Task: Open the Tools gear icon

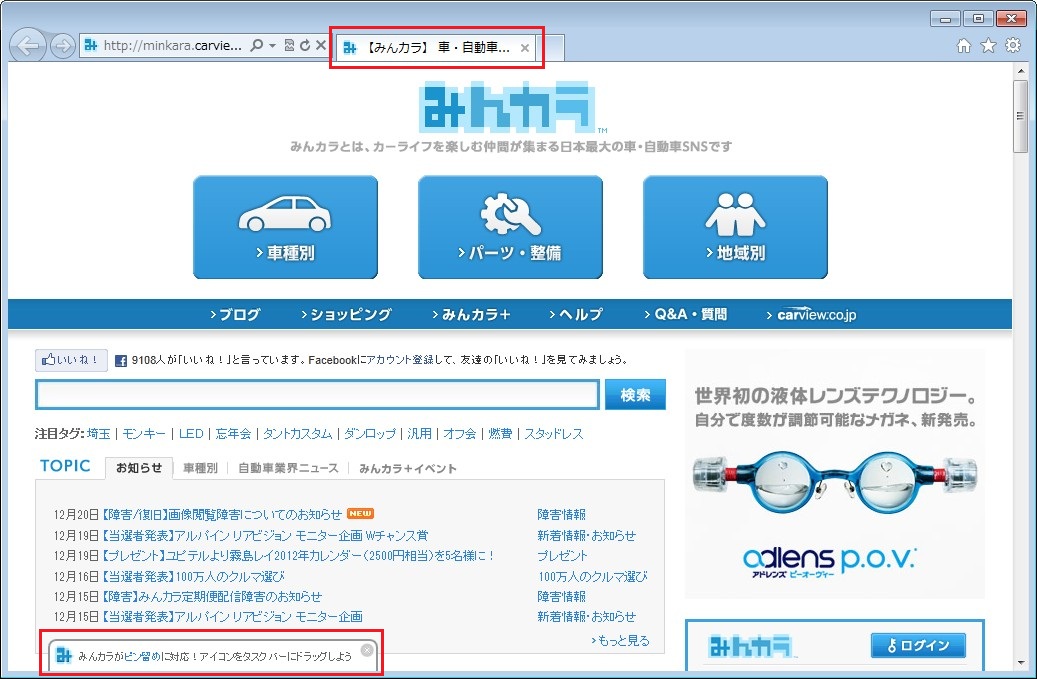Action: 1013,45
